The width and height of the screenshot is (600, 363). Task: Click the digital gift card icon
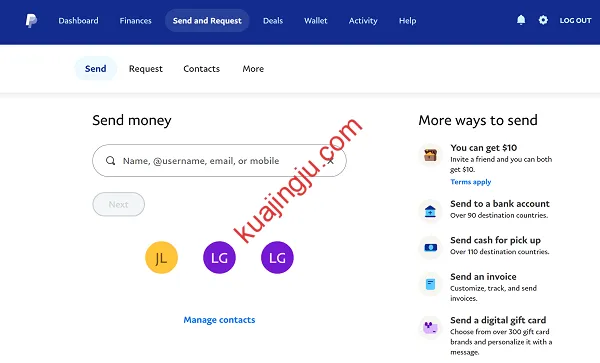tap(430, 327)
